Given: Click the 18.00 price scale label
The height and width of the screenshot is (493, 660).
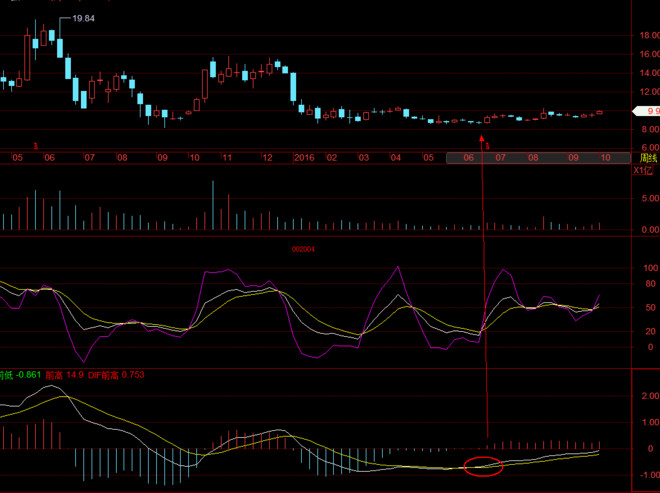Looking at the screenshot, I should coord(649,35).
